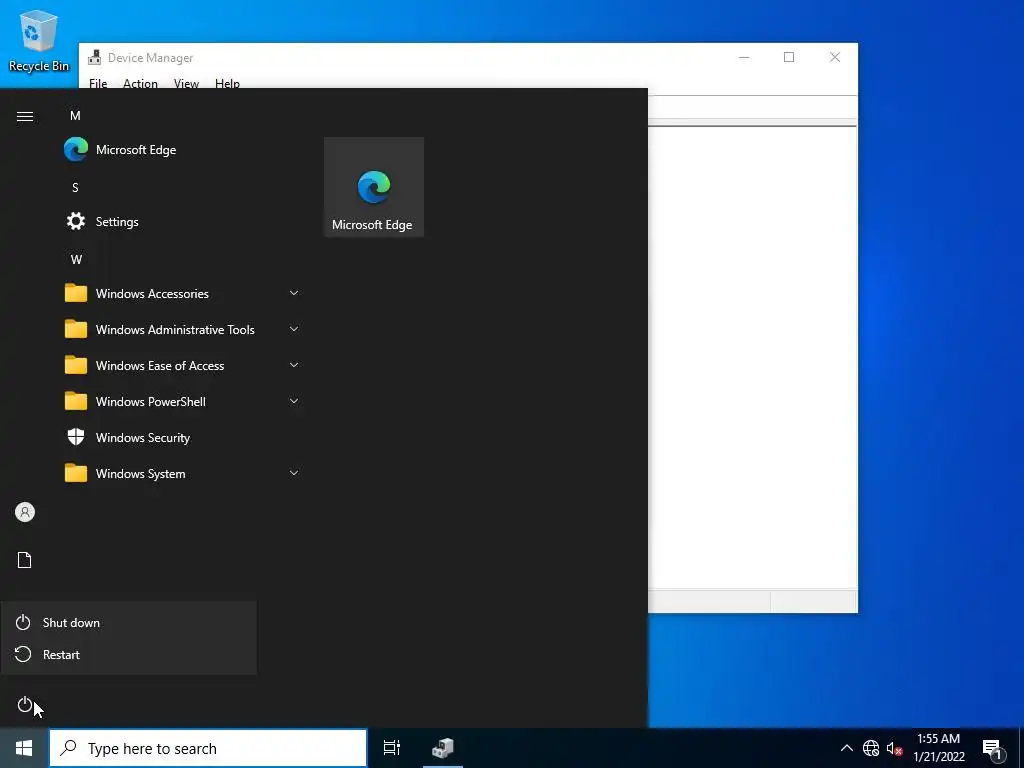Screen dimensions: 1024x768
Task: Open the muted volume tray icon
Action: pos(894,748)
